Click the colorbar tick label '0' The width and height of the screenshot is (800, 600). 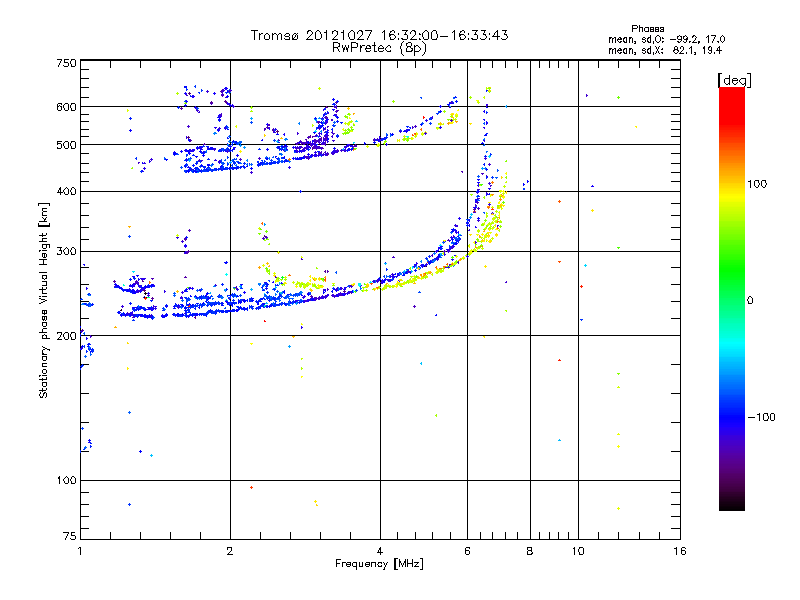(x=750, y=300)
